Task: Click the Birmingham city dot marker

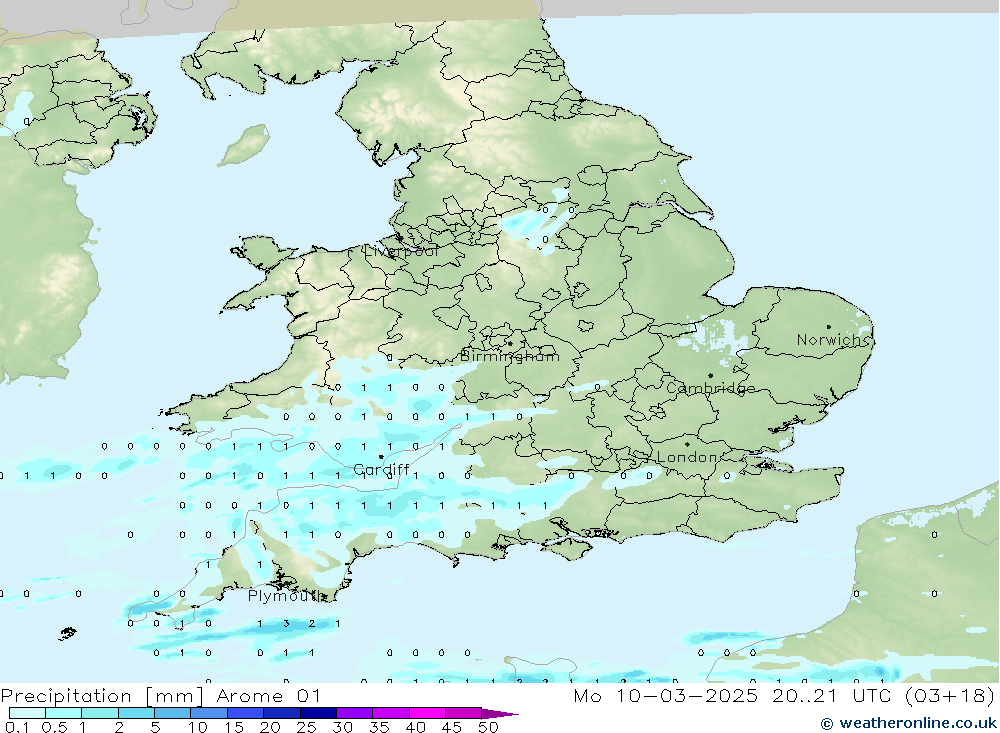Action: [510, 343]
